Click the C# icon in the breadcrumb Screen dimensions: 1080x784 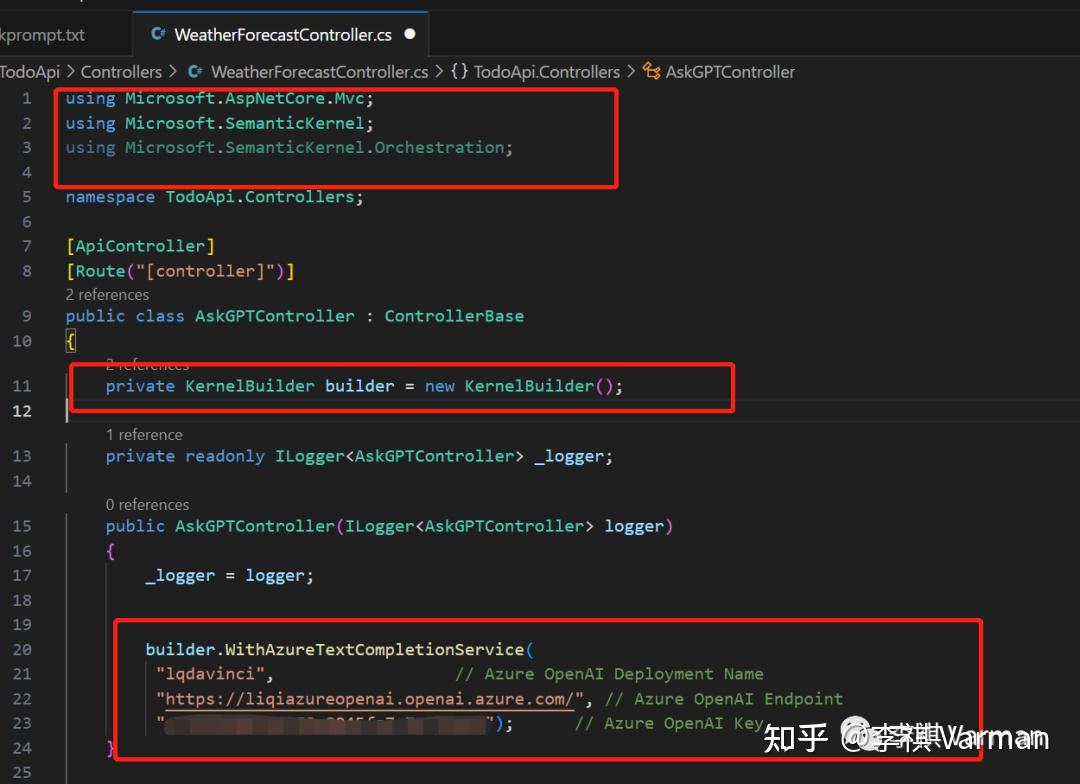coord(195,72)
